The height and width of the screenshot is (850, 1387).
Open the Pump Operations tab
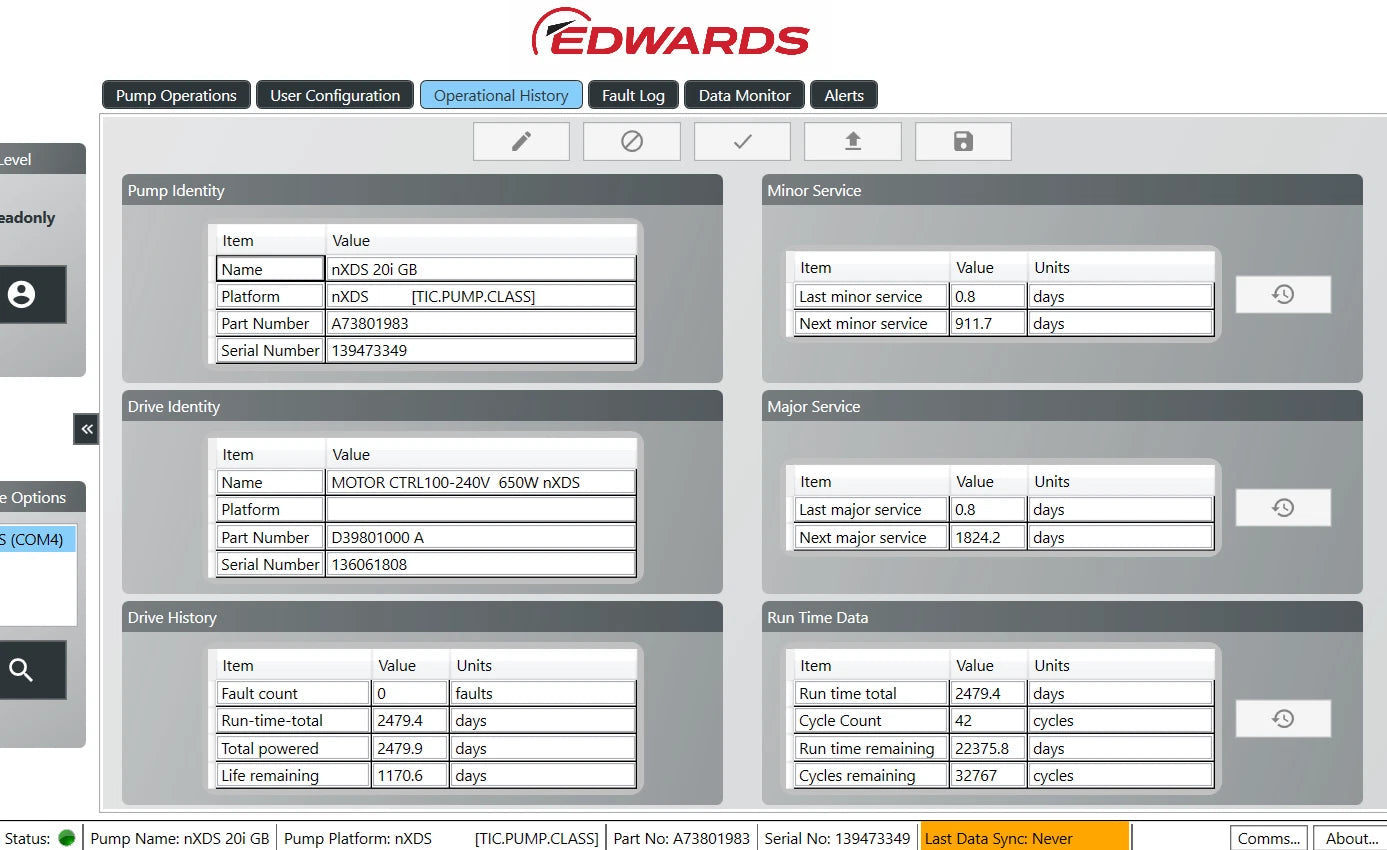(176, 95)
